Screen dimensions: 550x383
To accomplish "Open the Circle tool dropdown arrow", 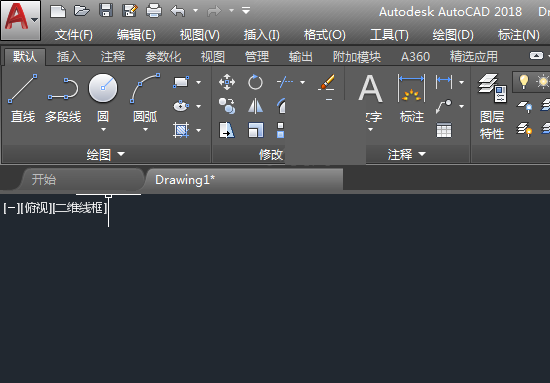I will click(x=103, y=129).
